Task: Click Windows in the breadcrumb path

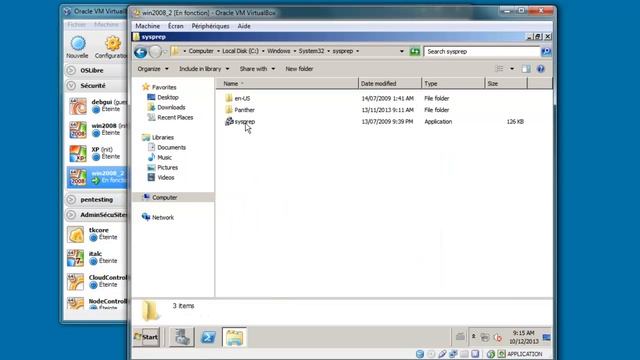Action: 279,51
